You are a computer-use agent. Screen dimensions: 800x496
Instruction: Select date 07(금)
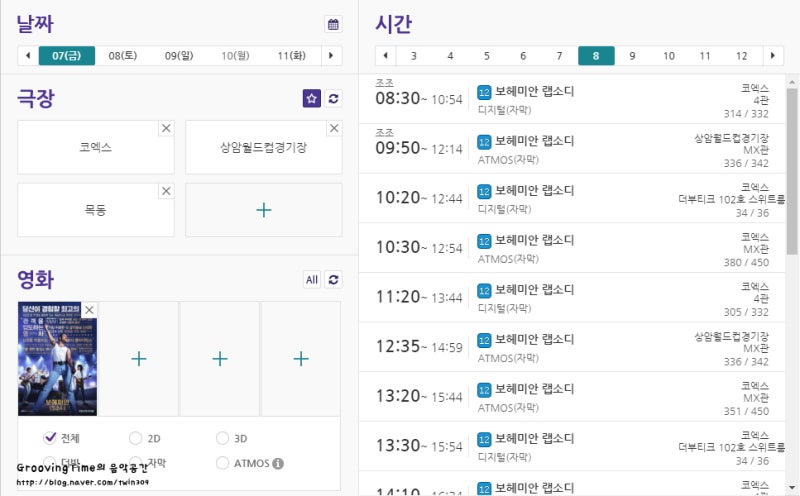pos(67,56)
